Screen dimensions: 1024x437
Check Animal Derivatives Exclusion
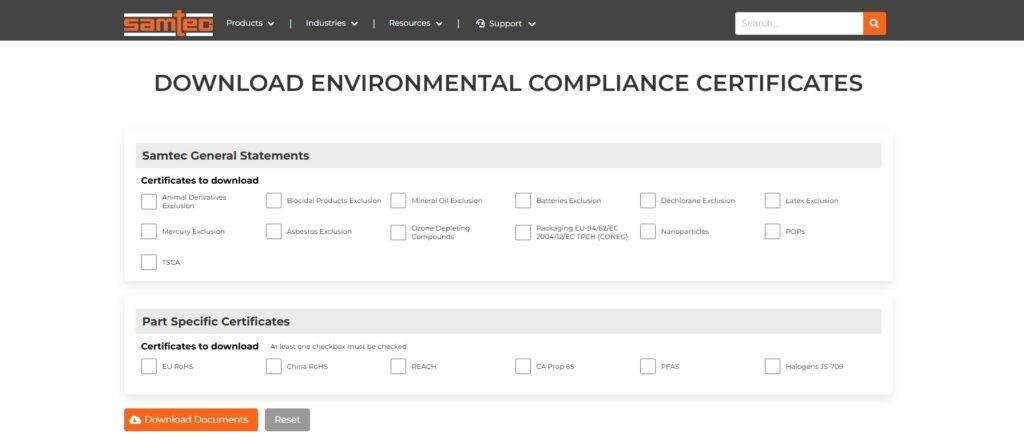pos(149,201)
